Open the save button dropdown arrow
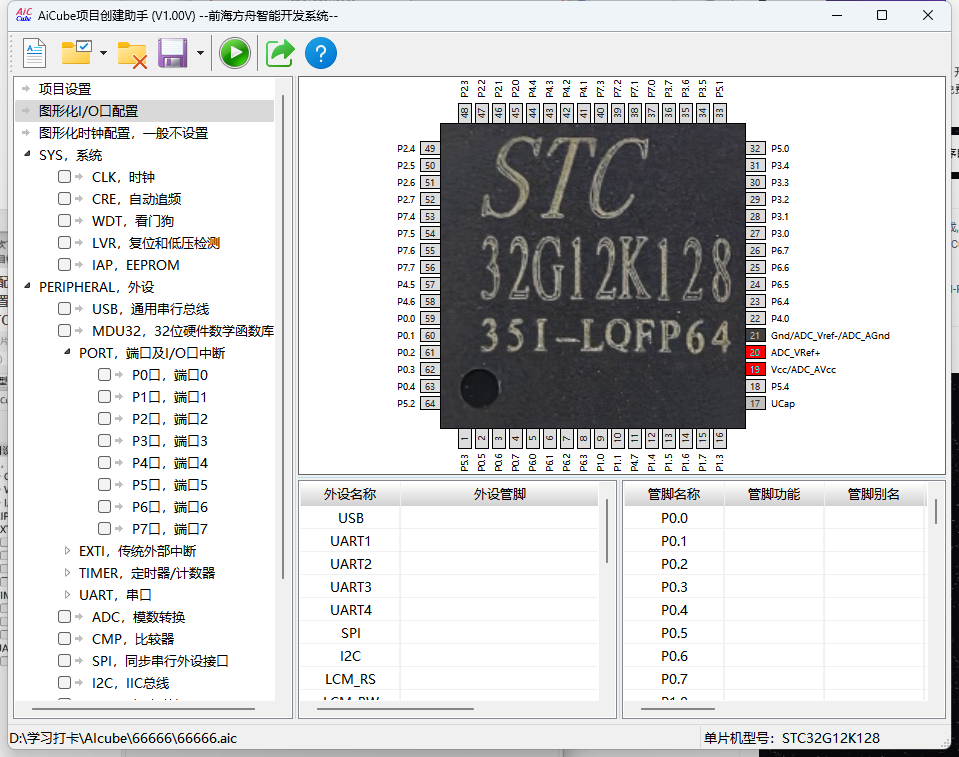959x757 pixels. (198, 52)
